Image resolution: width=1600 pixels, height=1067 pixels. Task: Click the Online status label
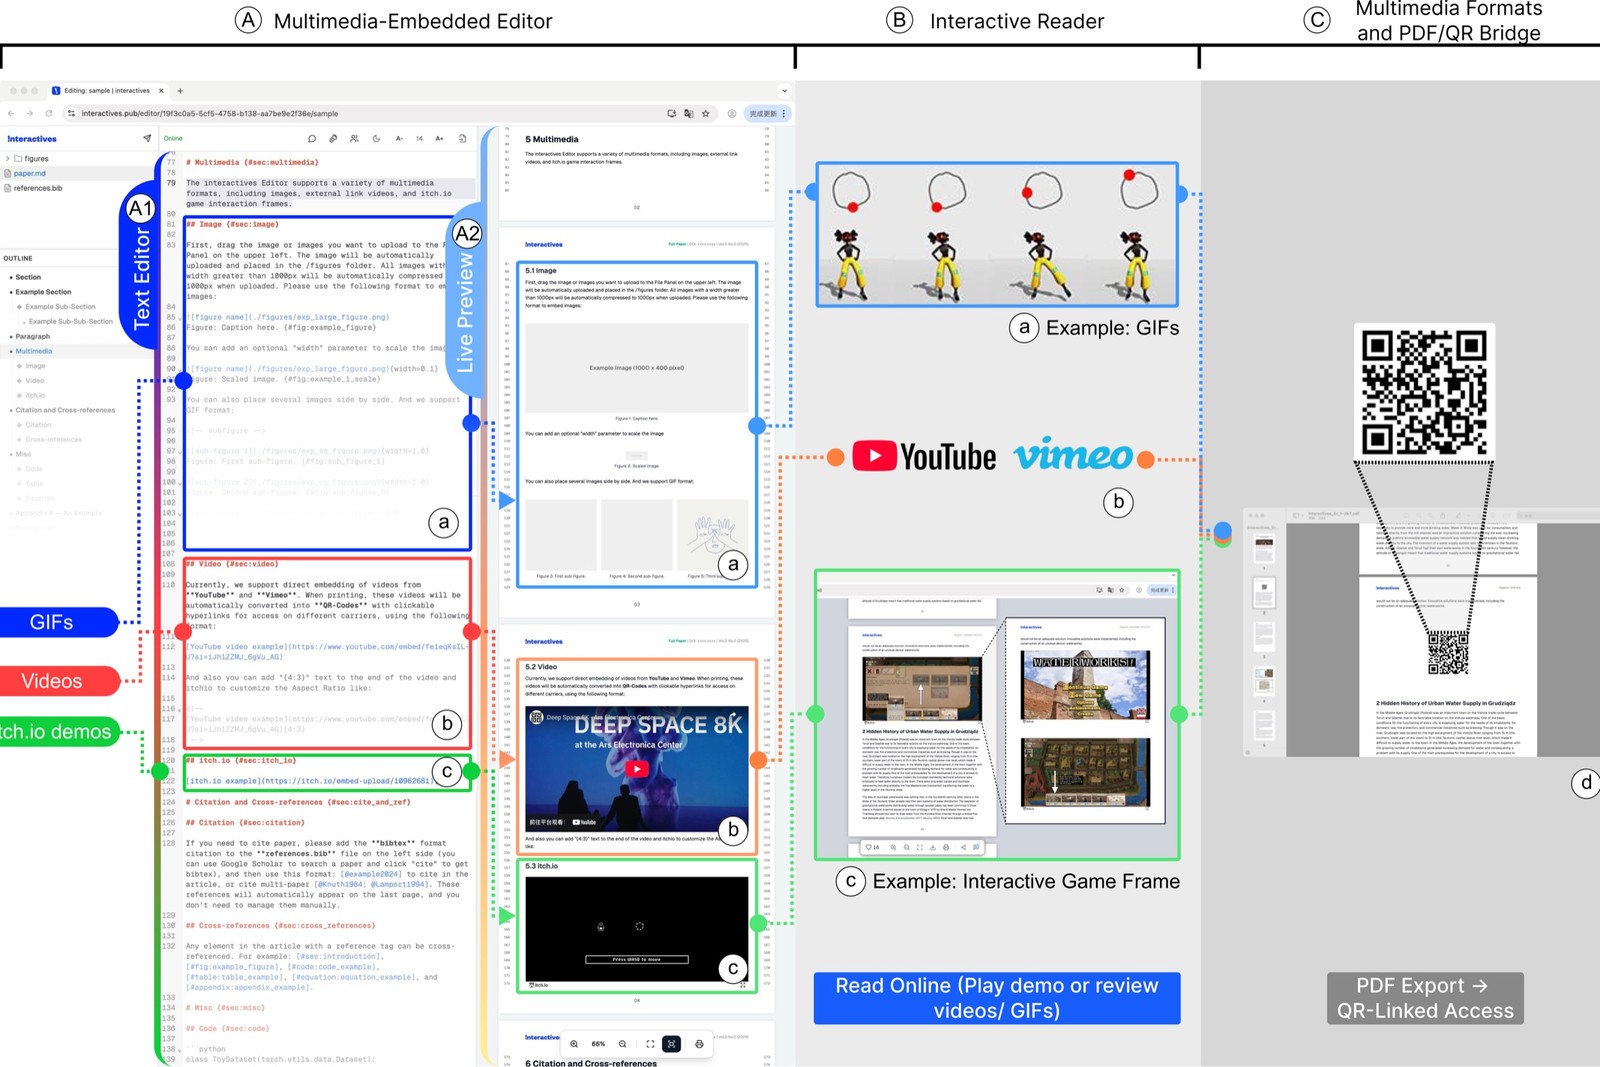[x=173, y=138]
